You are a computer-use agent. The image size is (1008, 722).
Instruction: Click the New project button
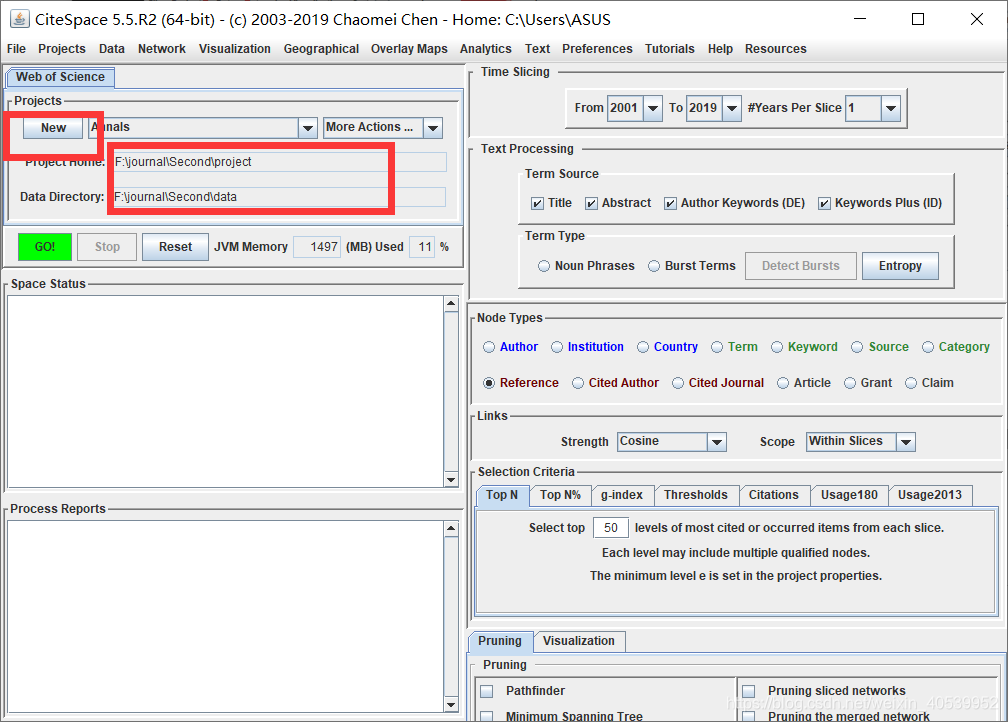click(x=53, y=127)
